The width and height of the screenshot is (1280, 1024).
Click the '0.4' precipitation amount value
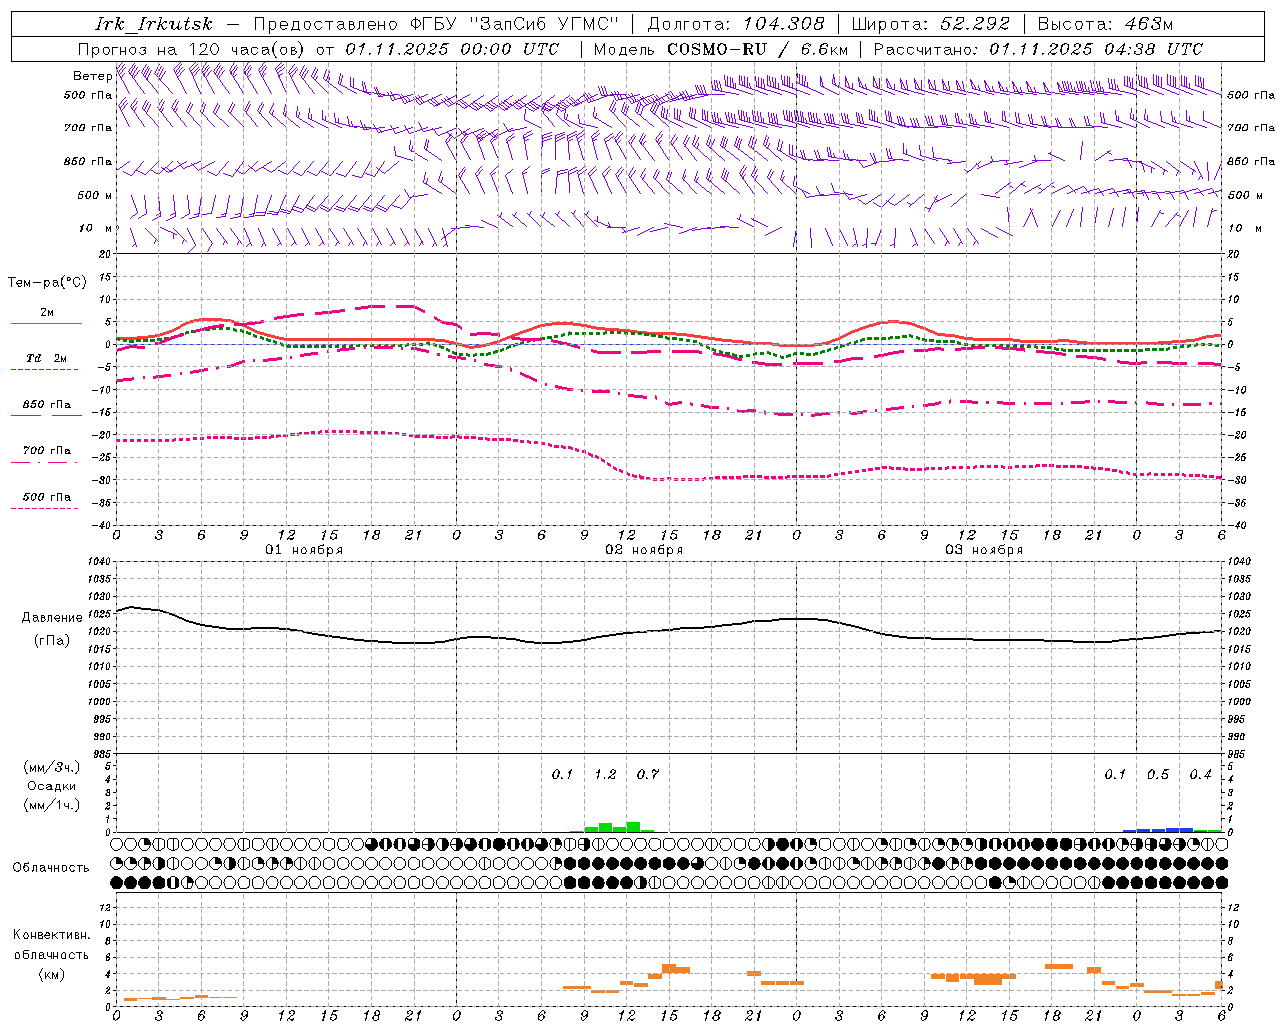pos(1200,774)
